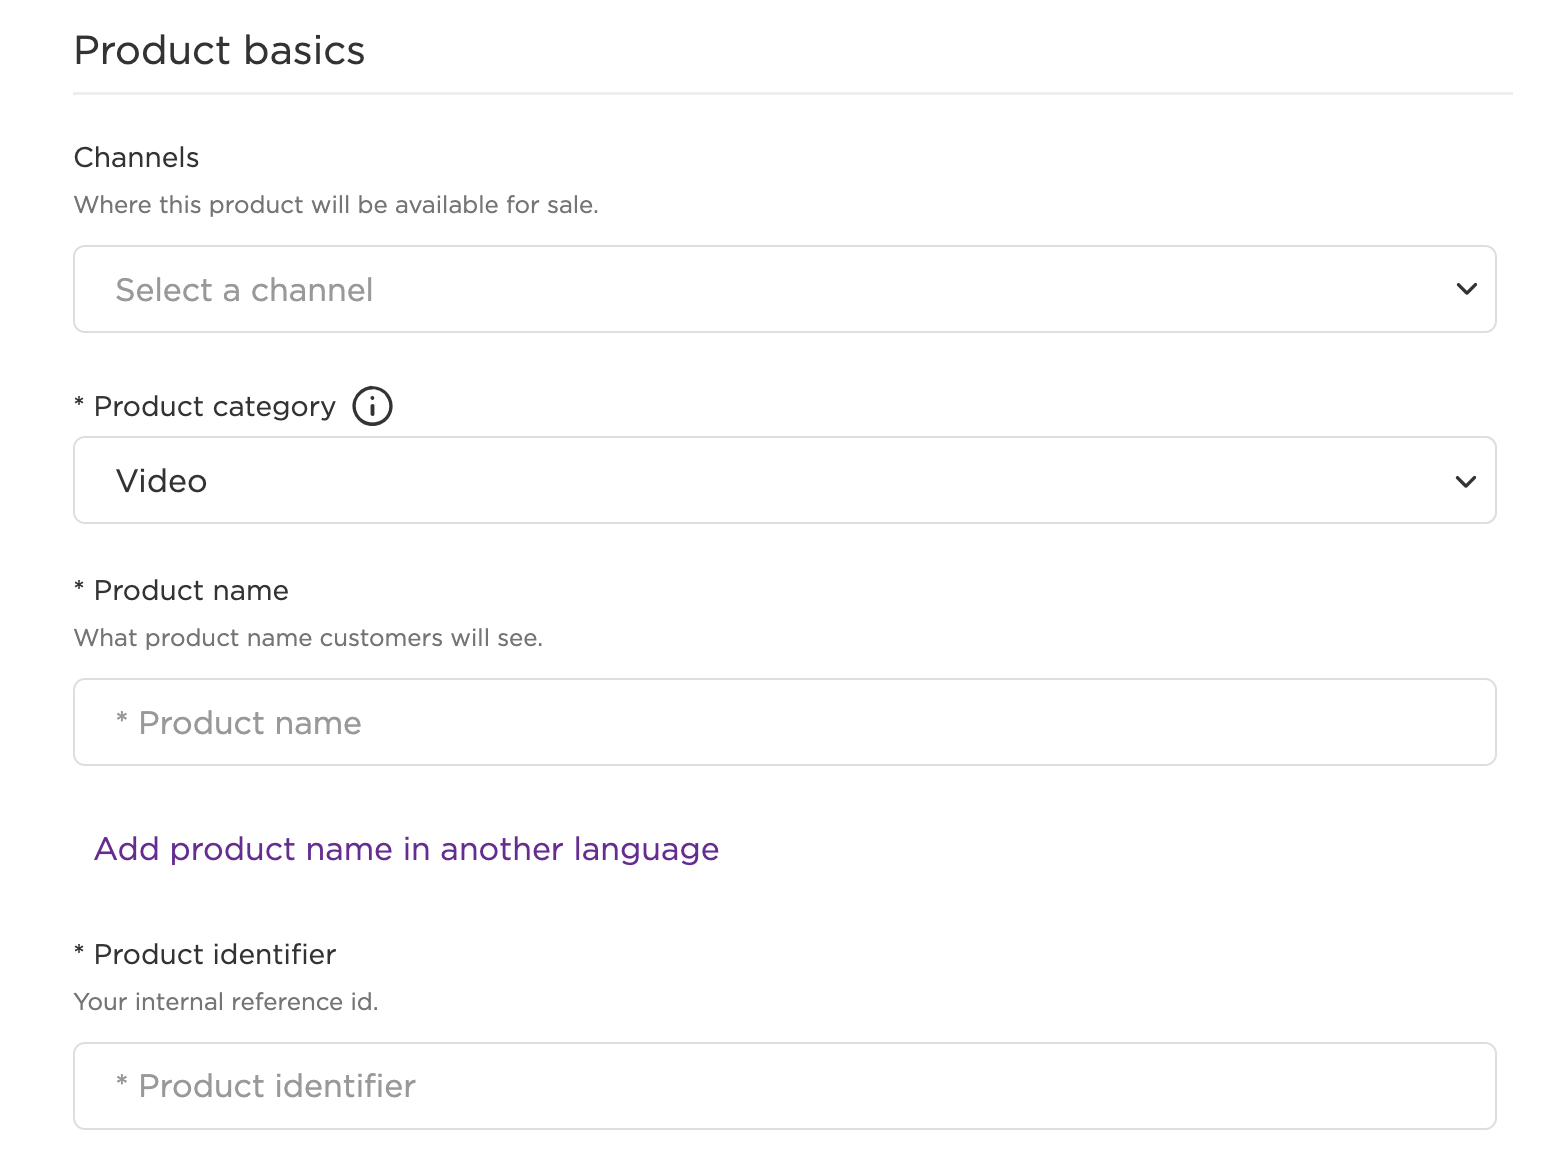The height and width of the screenshot is (1174, 1560).
Task: Focus the Product identifier input field
Action: (x=784, y=1086)
